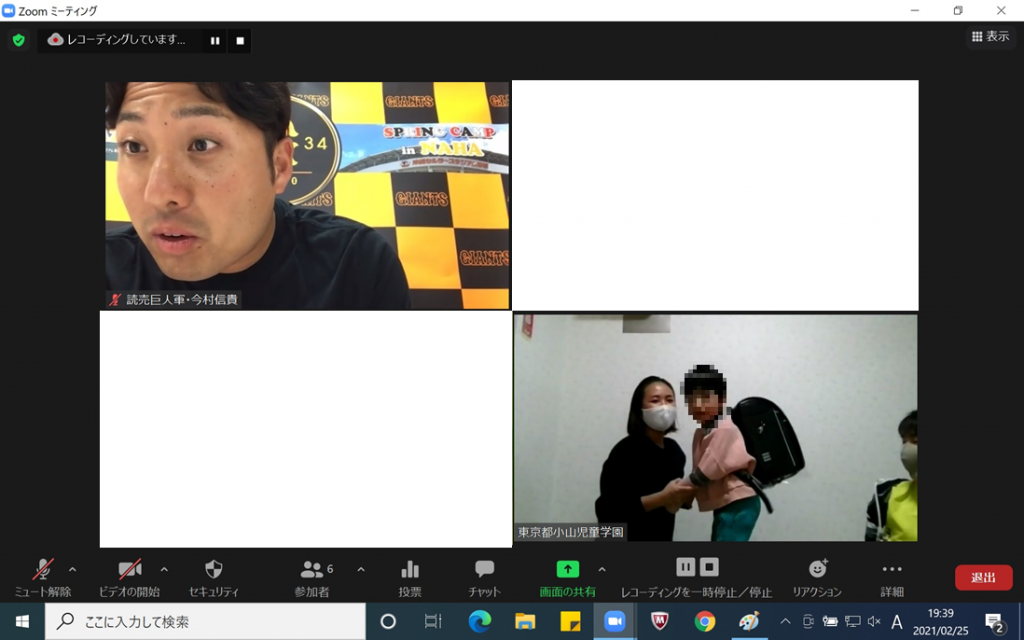The width and height of the screenshot is (1024, 640).
Task: Unmute microphone with ミュート解除
Action: click(43, 579)
